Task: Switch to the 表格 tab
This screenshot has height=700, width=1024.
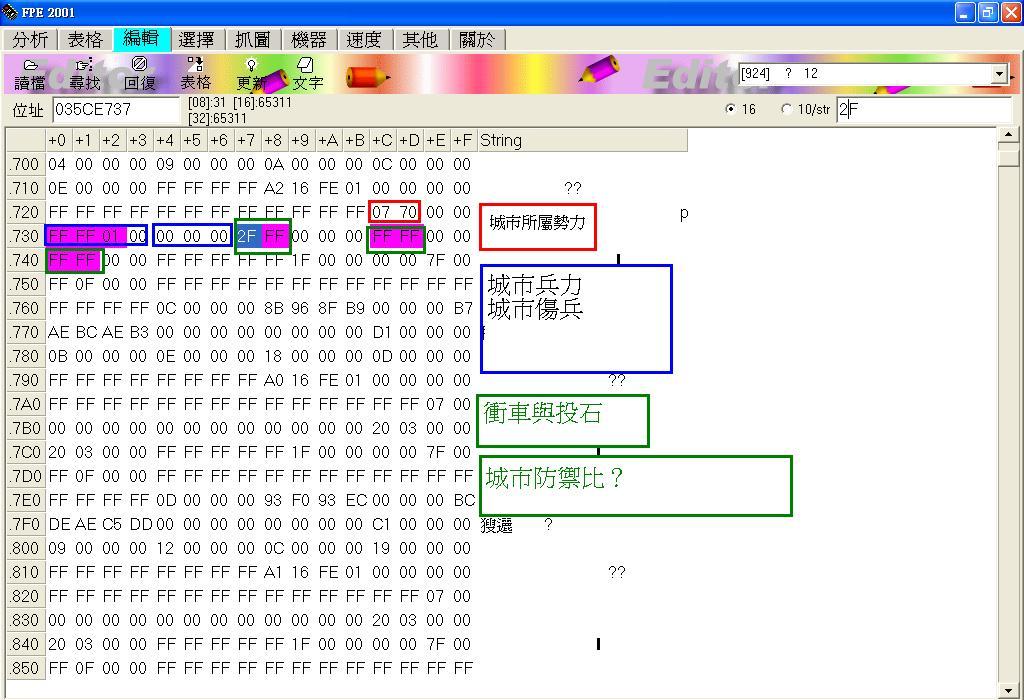Action: [x=86, y=40]
